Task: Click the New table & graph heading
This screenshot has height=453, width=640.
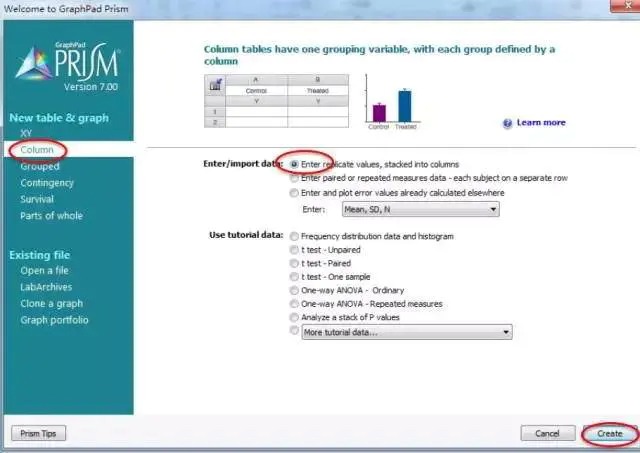Action: coord(59,118)
